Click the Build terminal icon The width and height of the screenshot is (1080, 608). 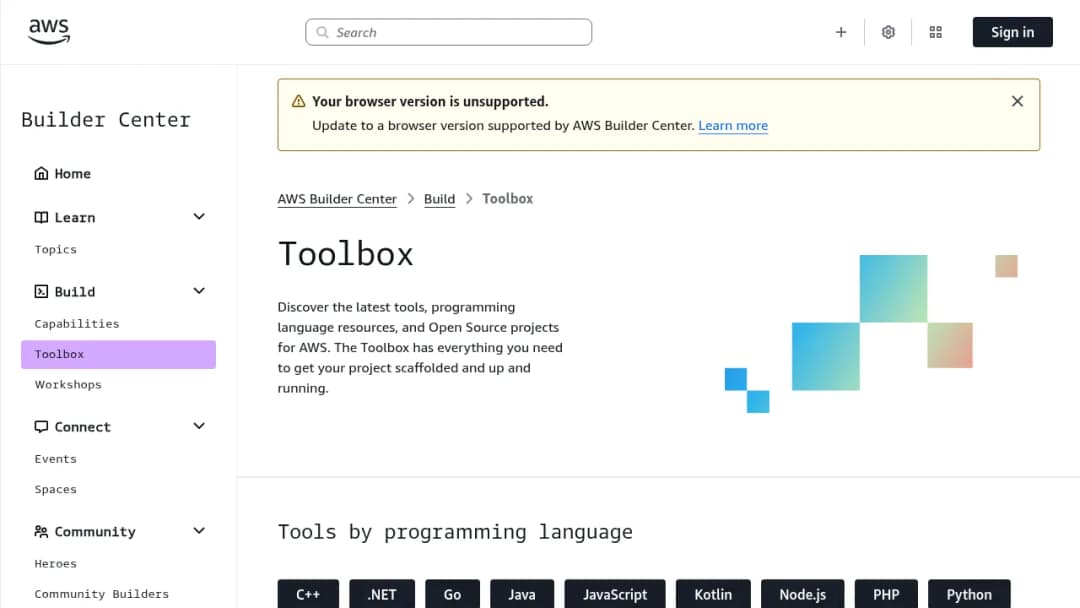(41, 292)
